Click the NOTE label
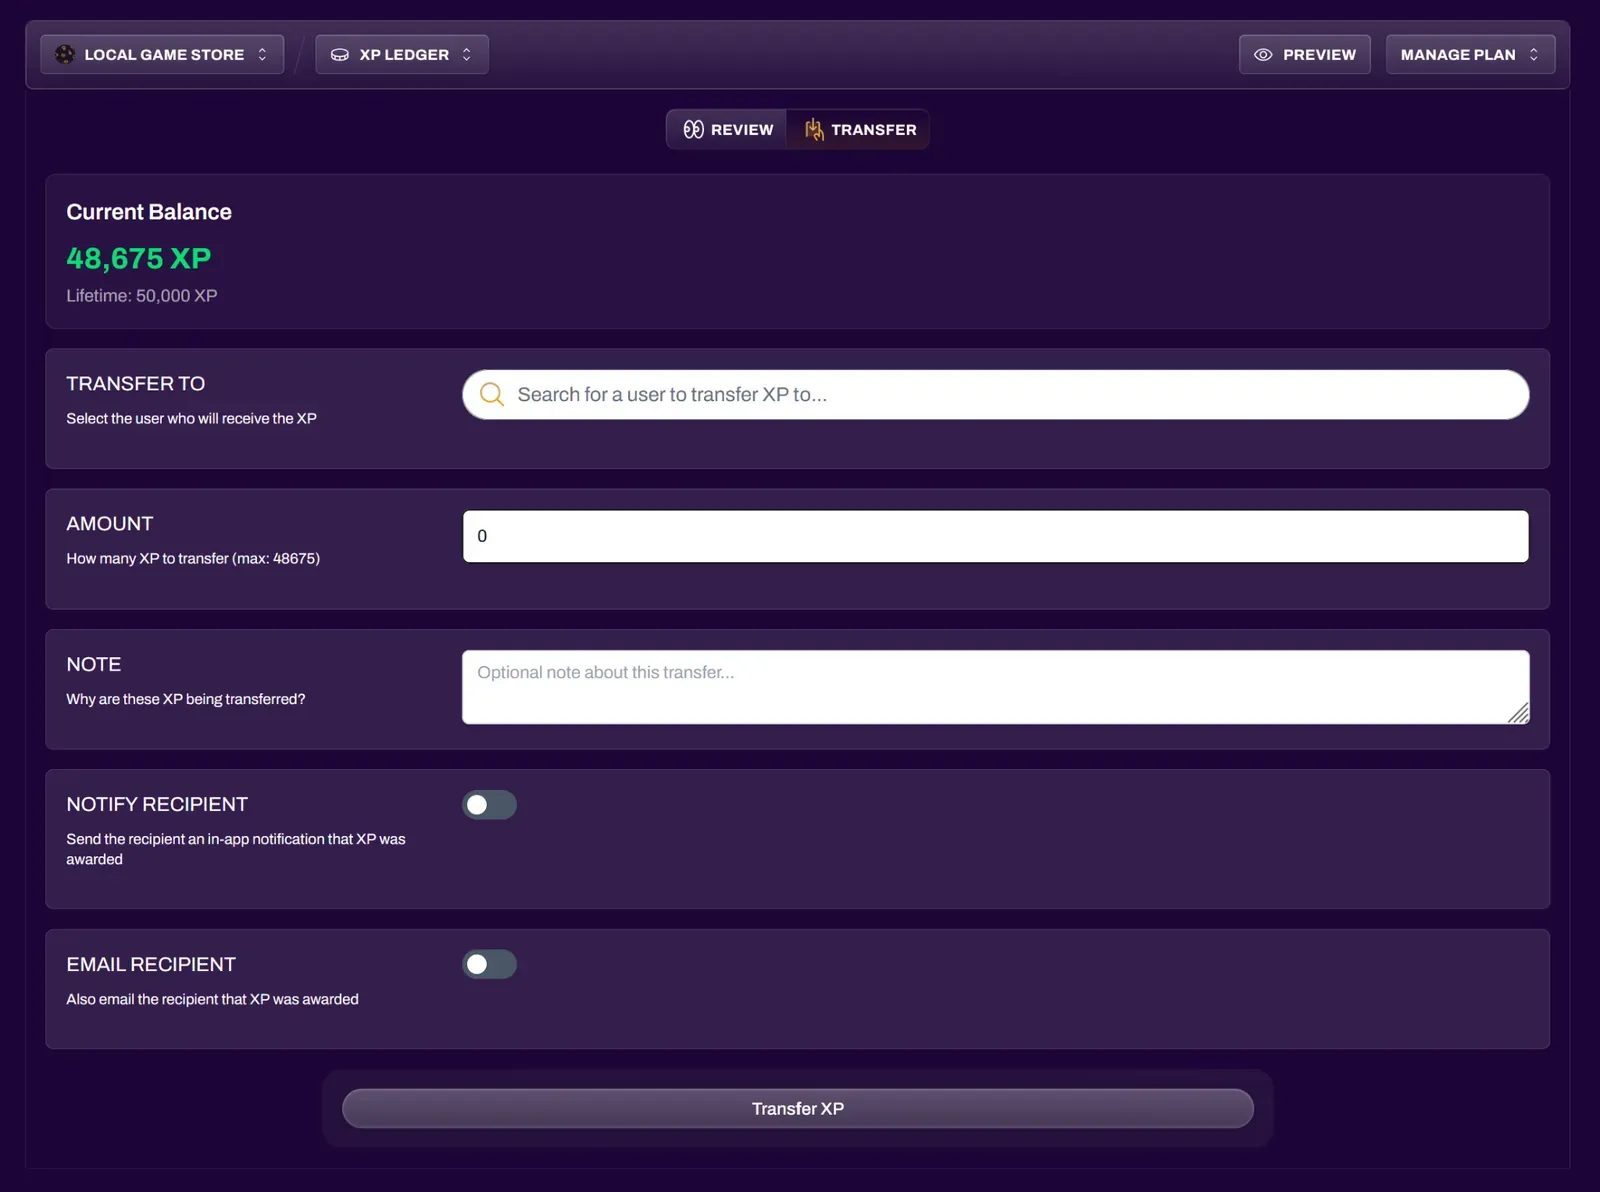 tap(94, 665)
